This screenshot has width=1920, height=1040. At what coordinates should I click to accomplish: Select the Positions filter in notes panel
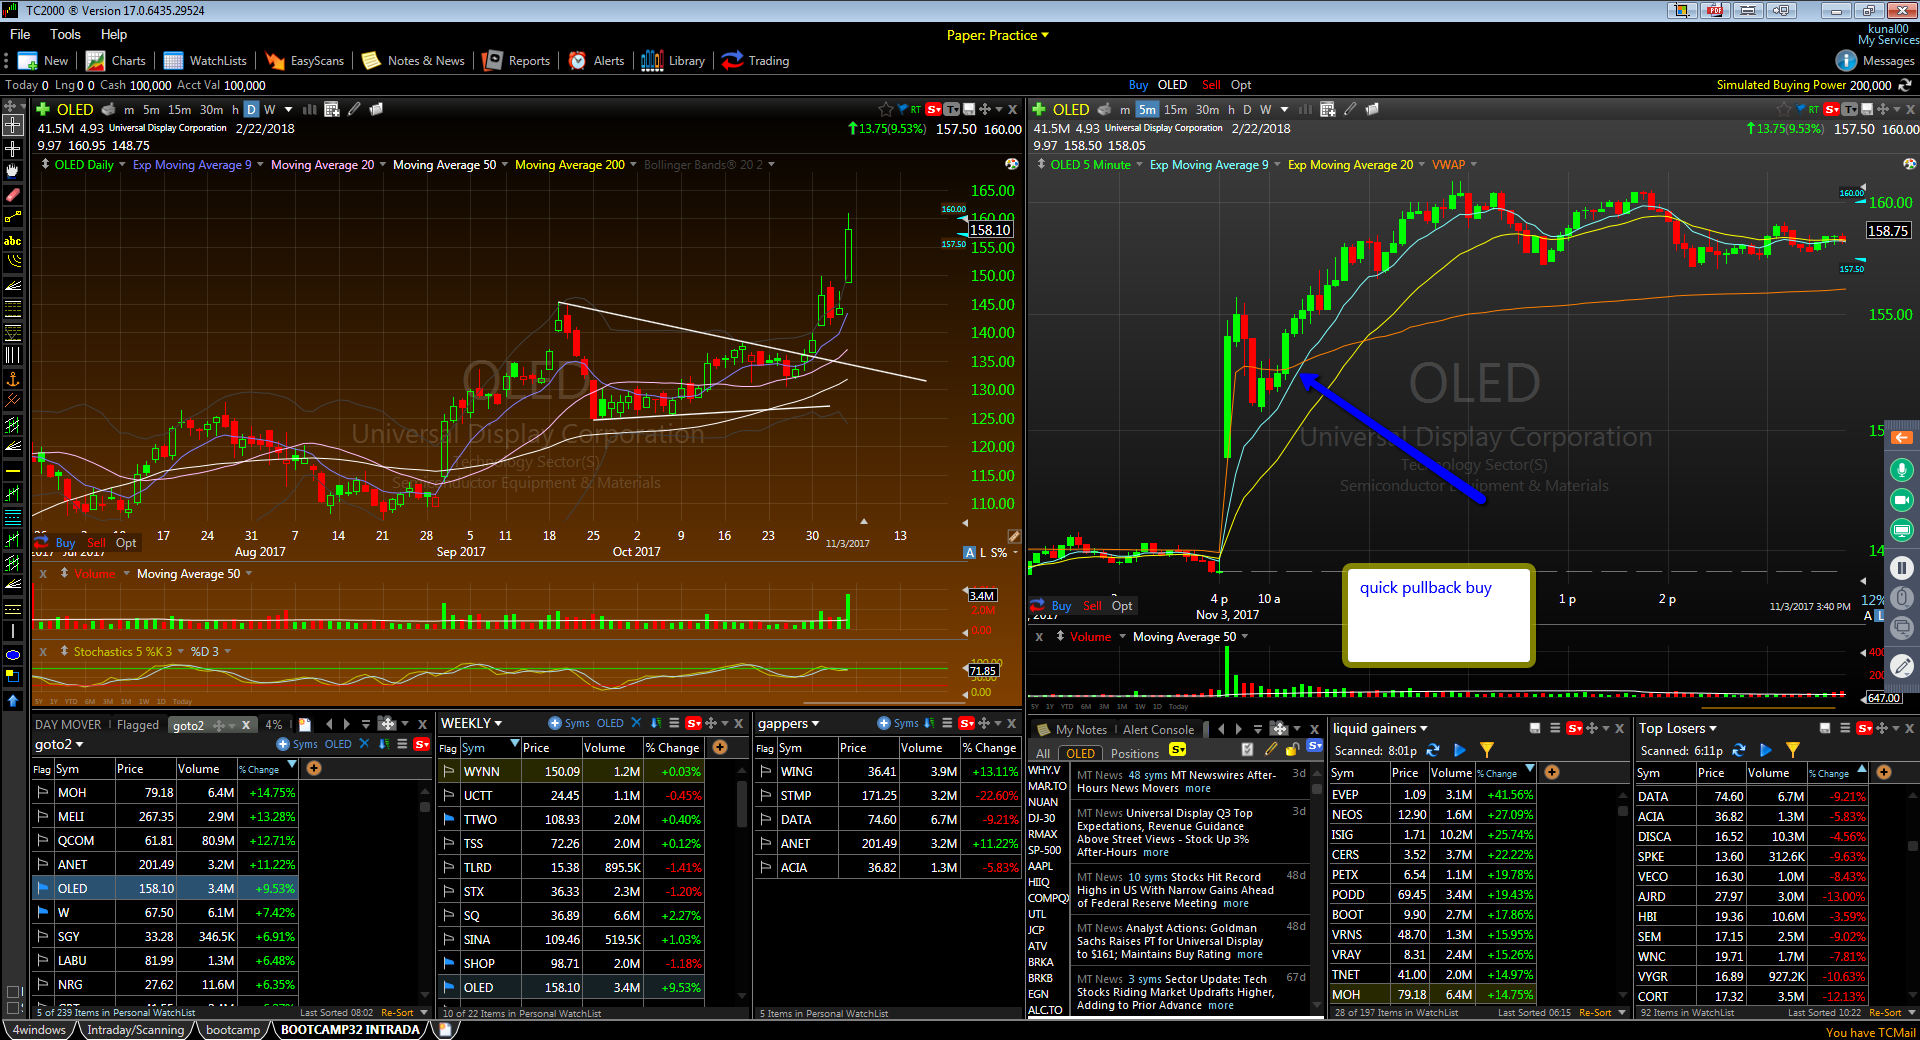pos(1134,753)
